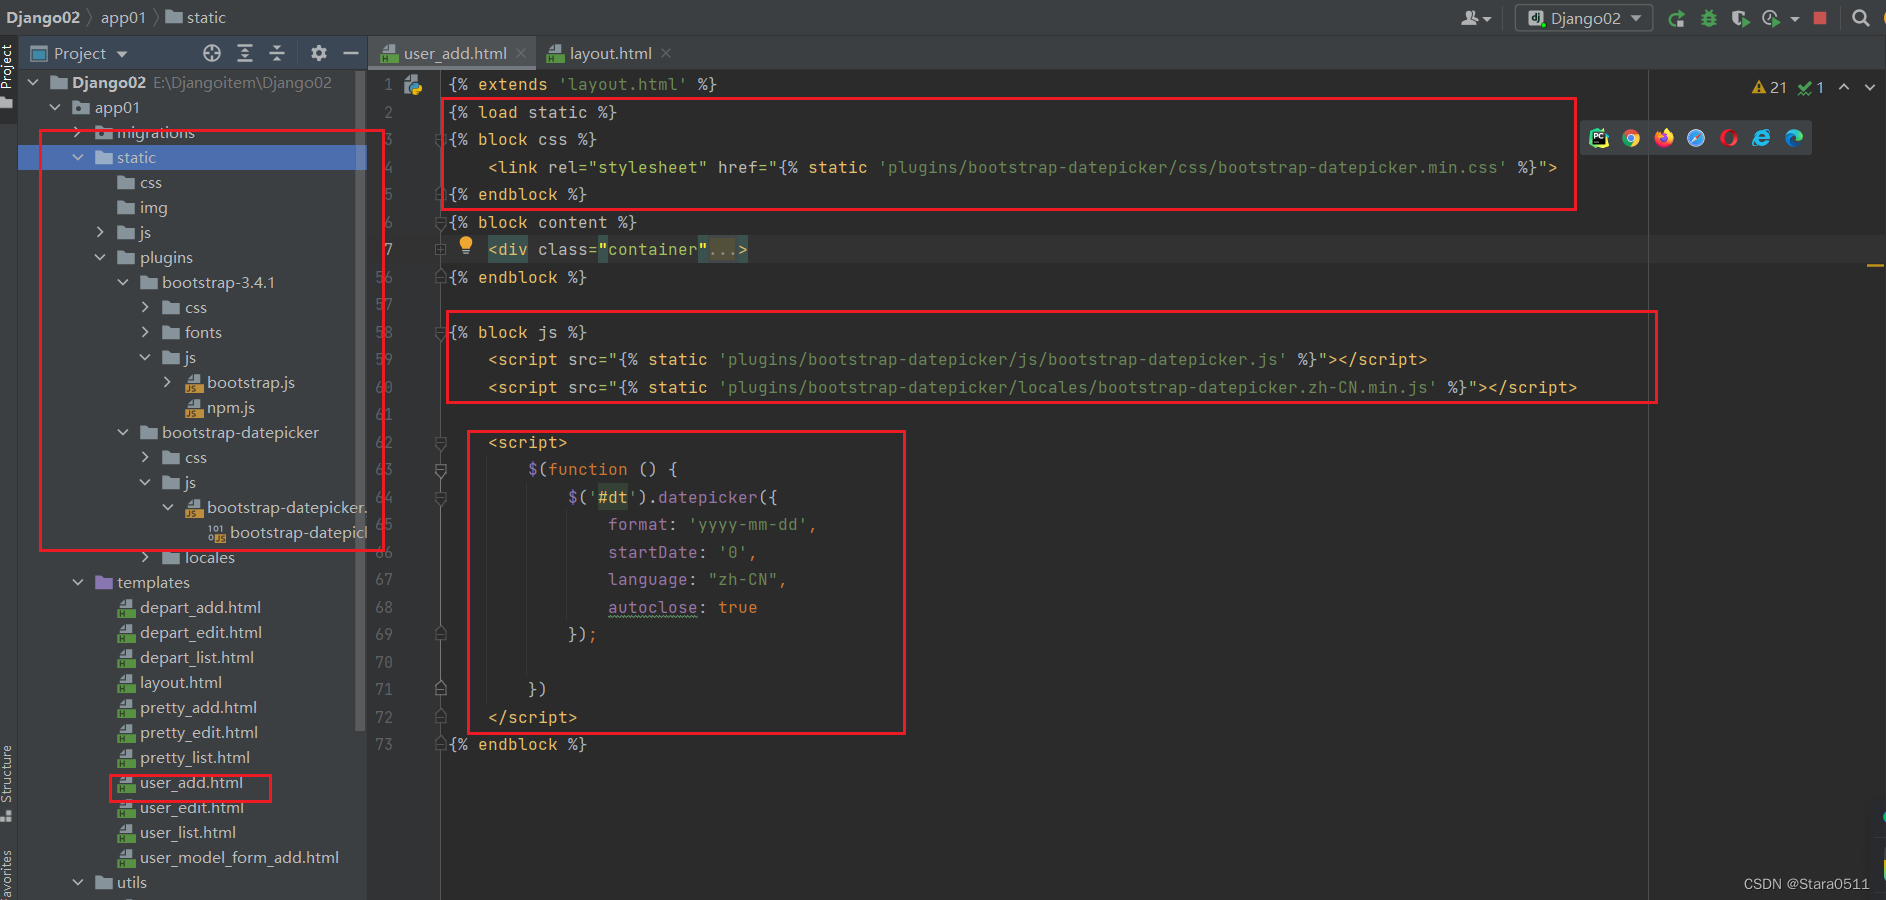Collapse the app01 folder
The height and width of the screenshot is (900, 1886).
pos(56,107)
